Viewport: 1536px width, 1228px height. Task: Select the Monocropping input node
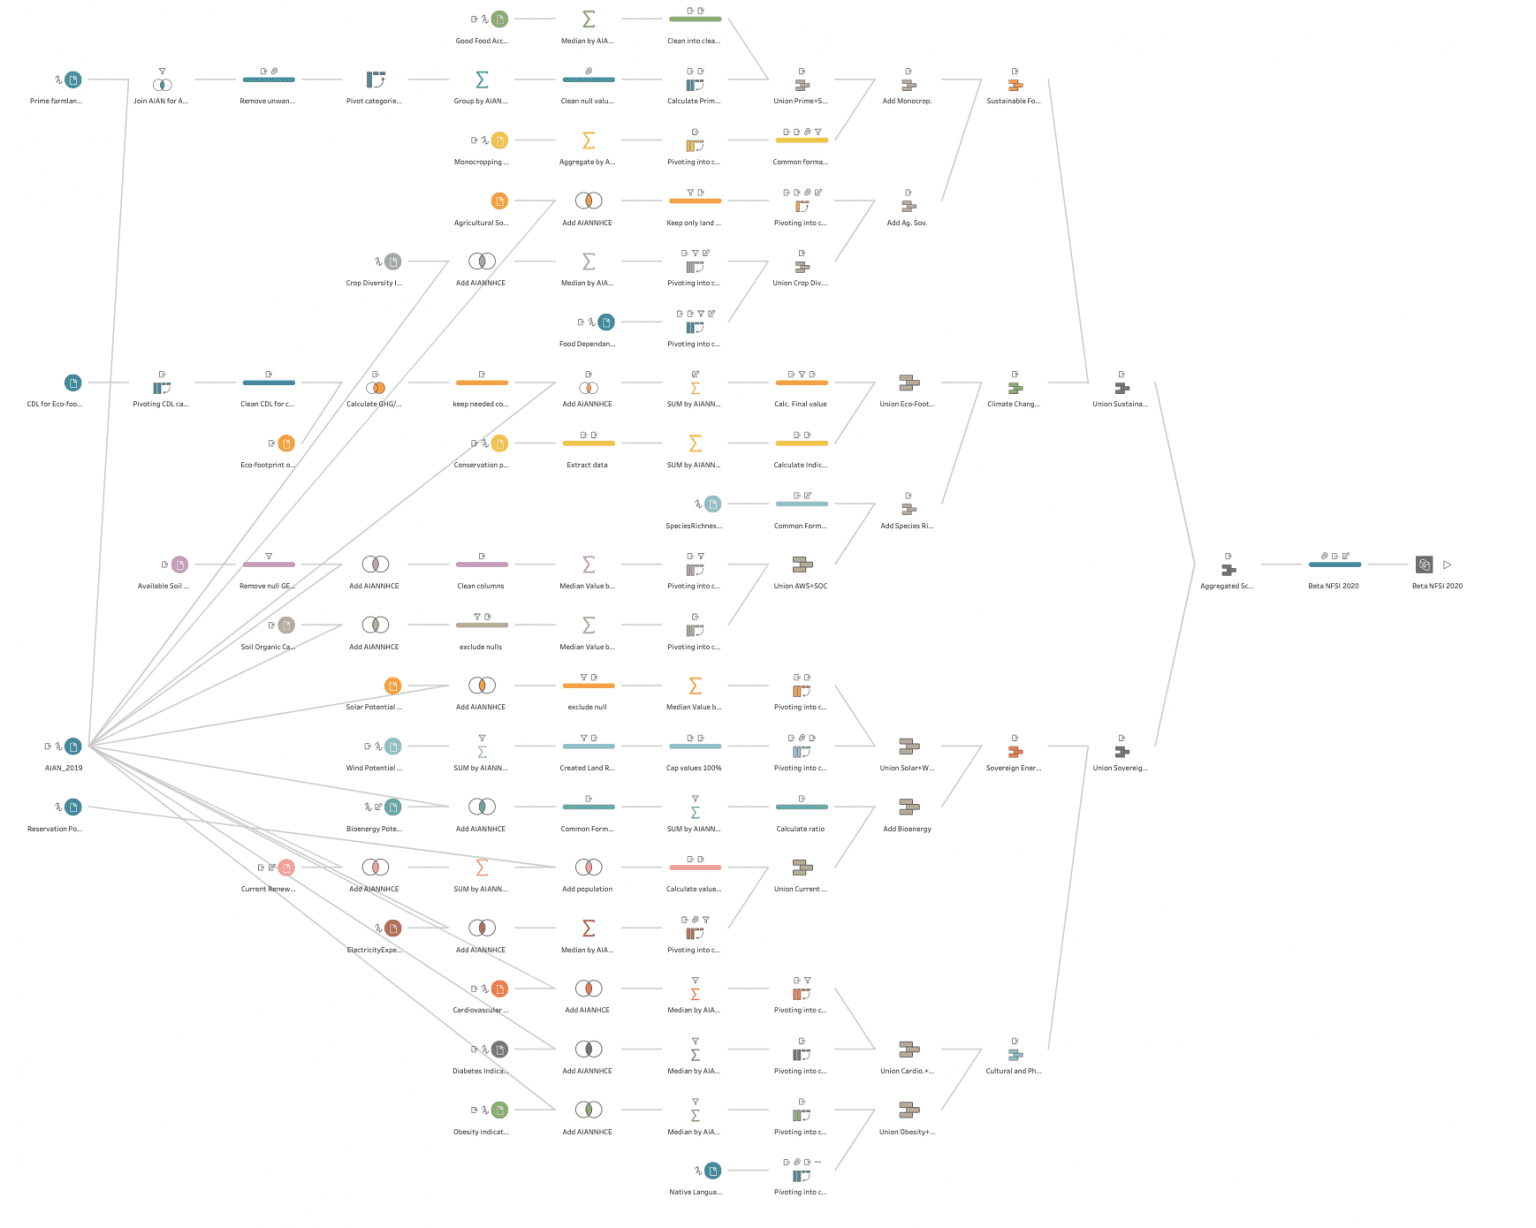499,141
